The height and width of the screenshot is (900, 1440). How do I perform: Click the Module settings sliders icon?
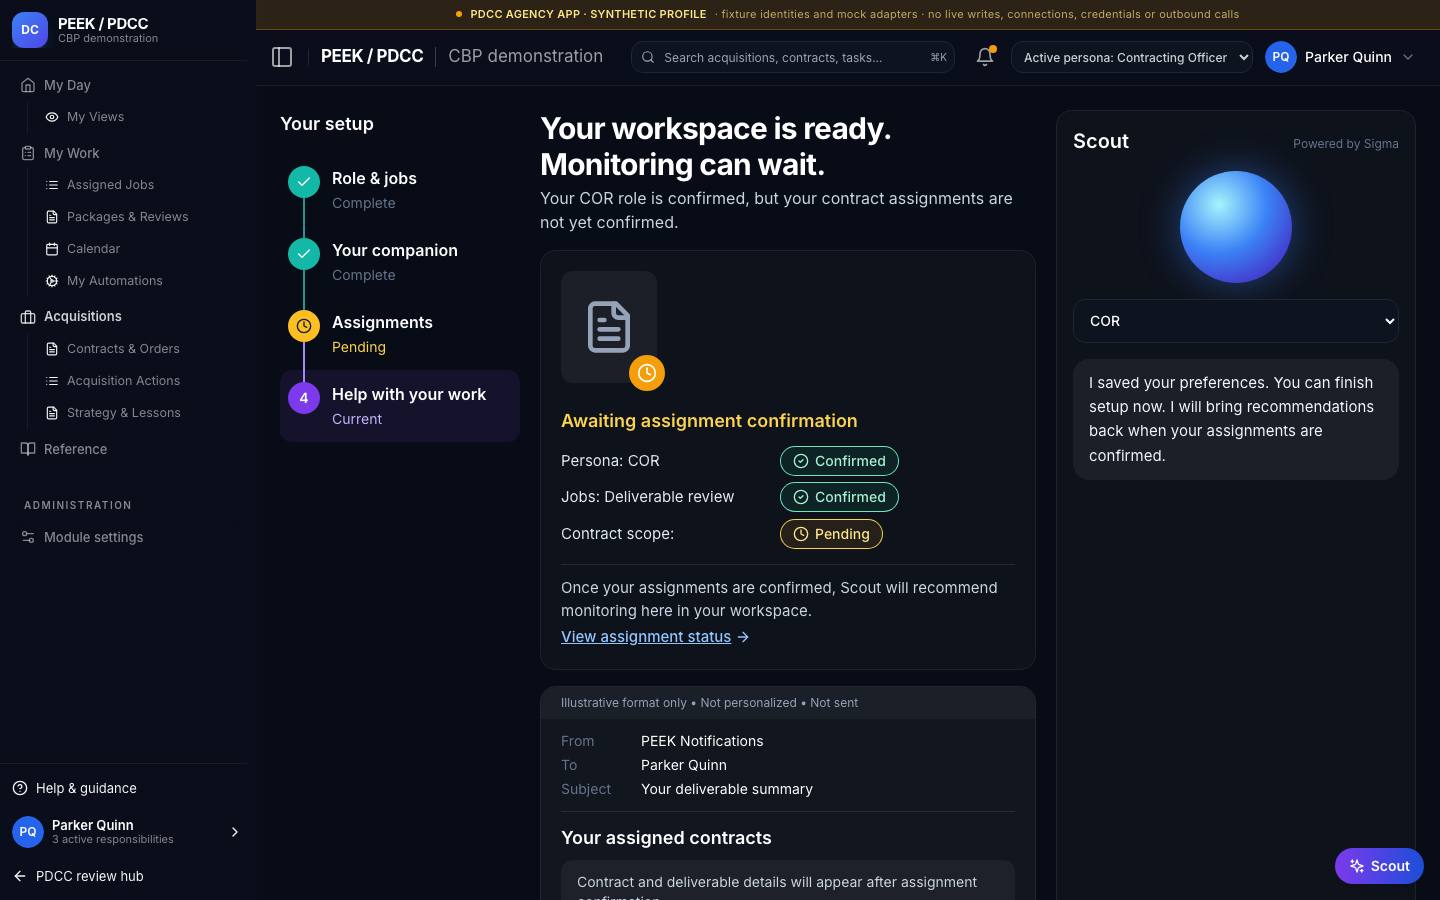pyautogui.click(x=28, y=537)
